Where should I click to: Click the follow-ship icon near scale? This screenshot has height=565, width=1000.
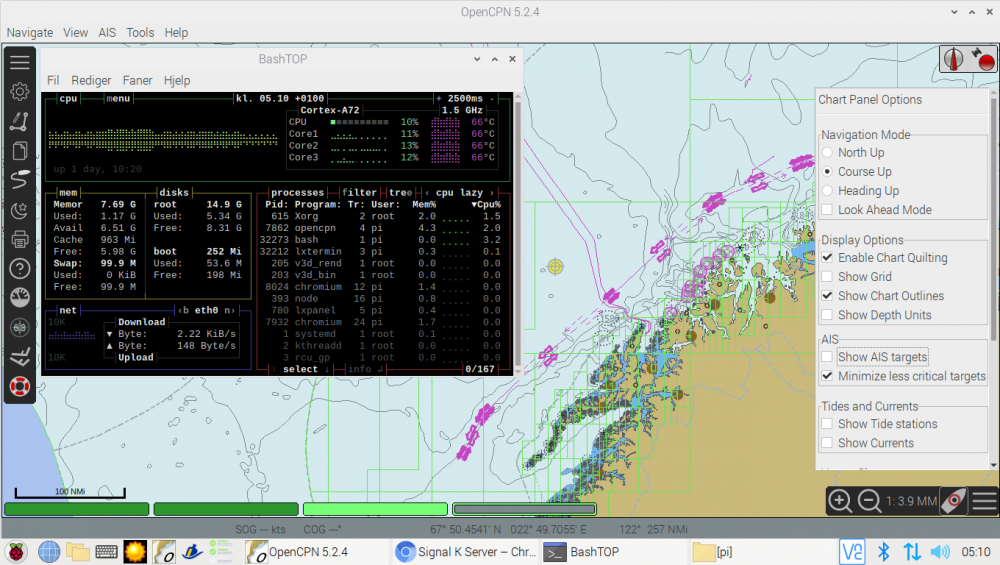click(x=953, y=501)
